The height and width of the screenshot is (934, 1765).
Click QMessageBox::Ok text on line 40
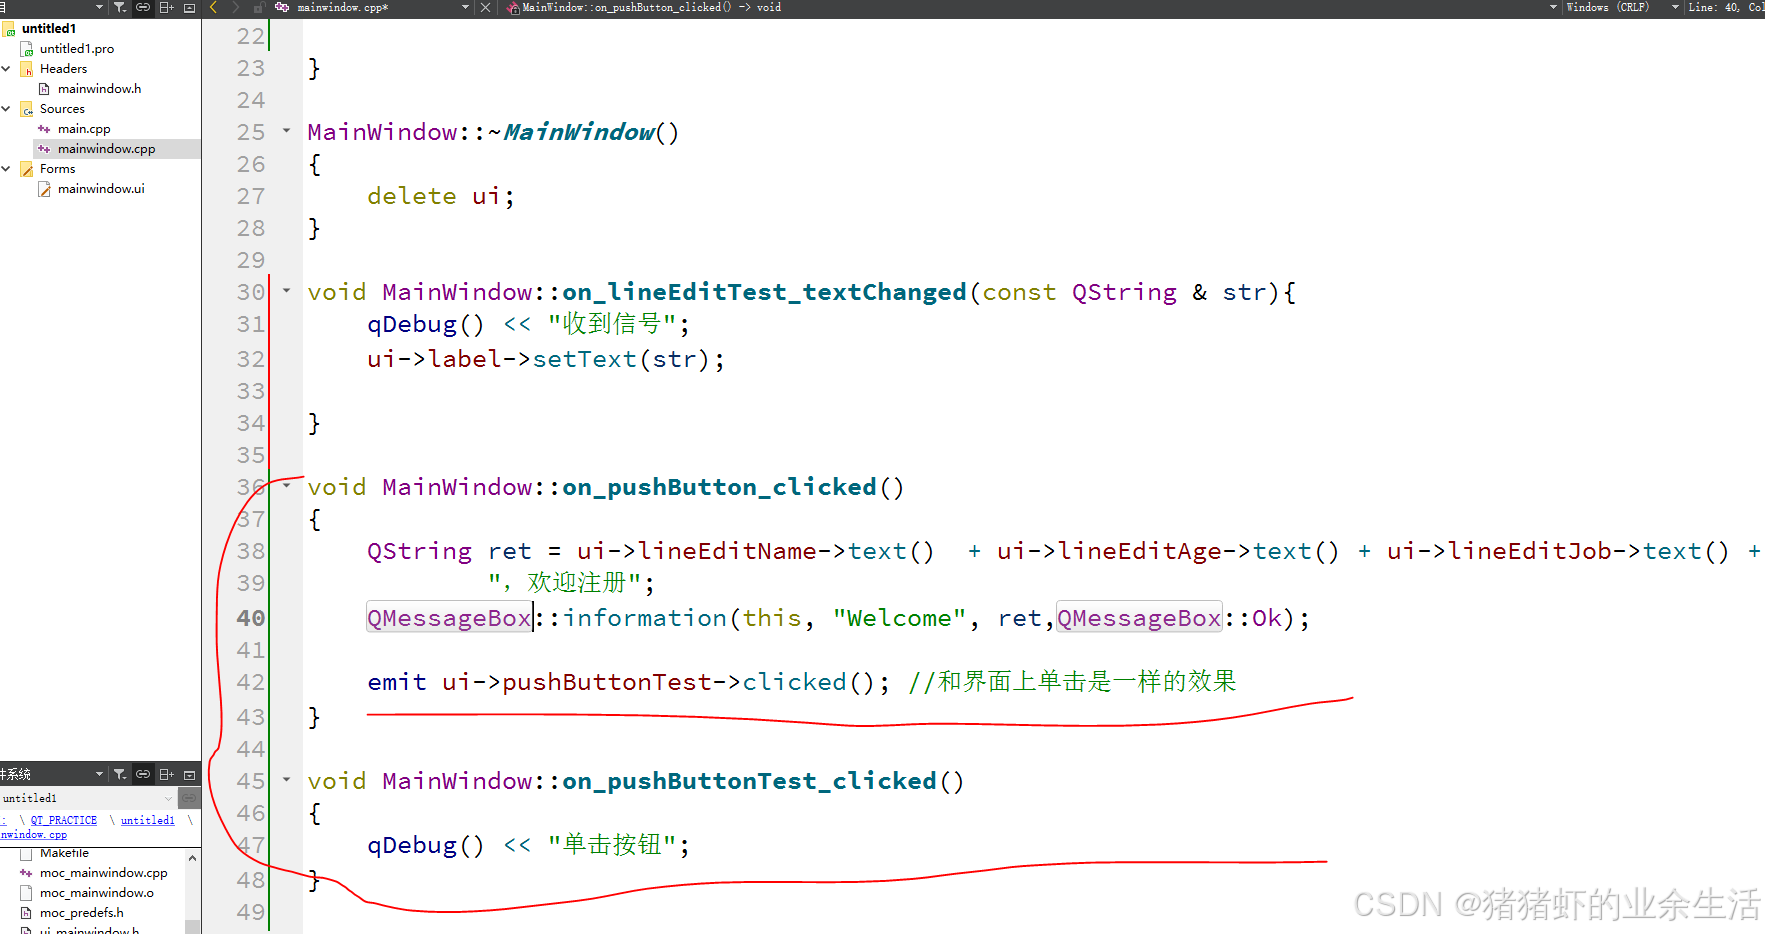tap(1169, 618)
